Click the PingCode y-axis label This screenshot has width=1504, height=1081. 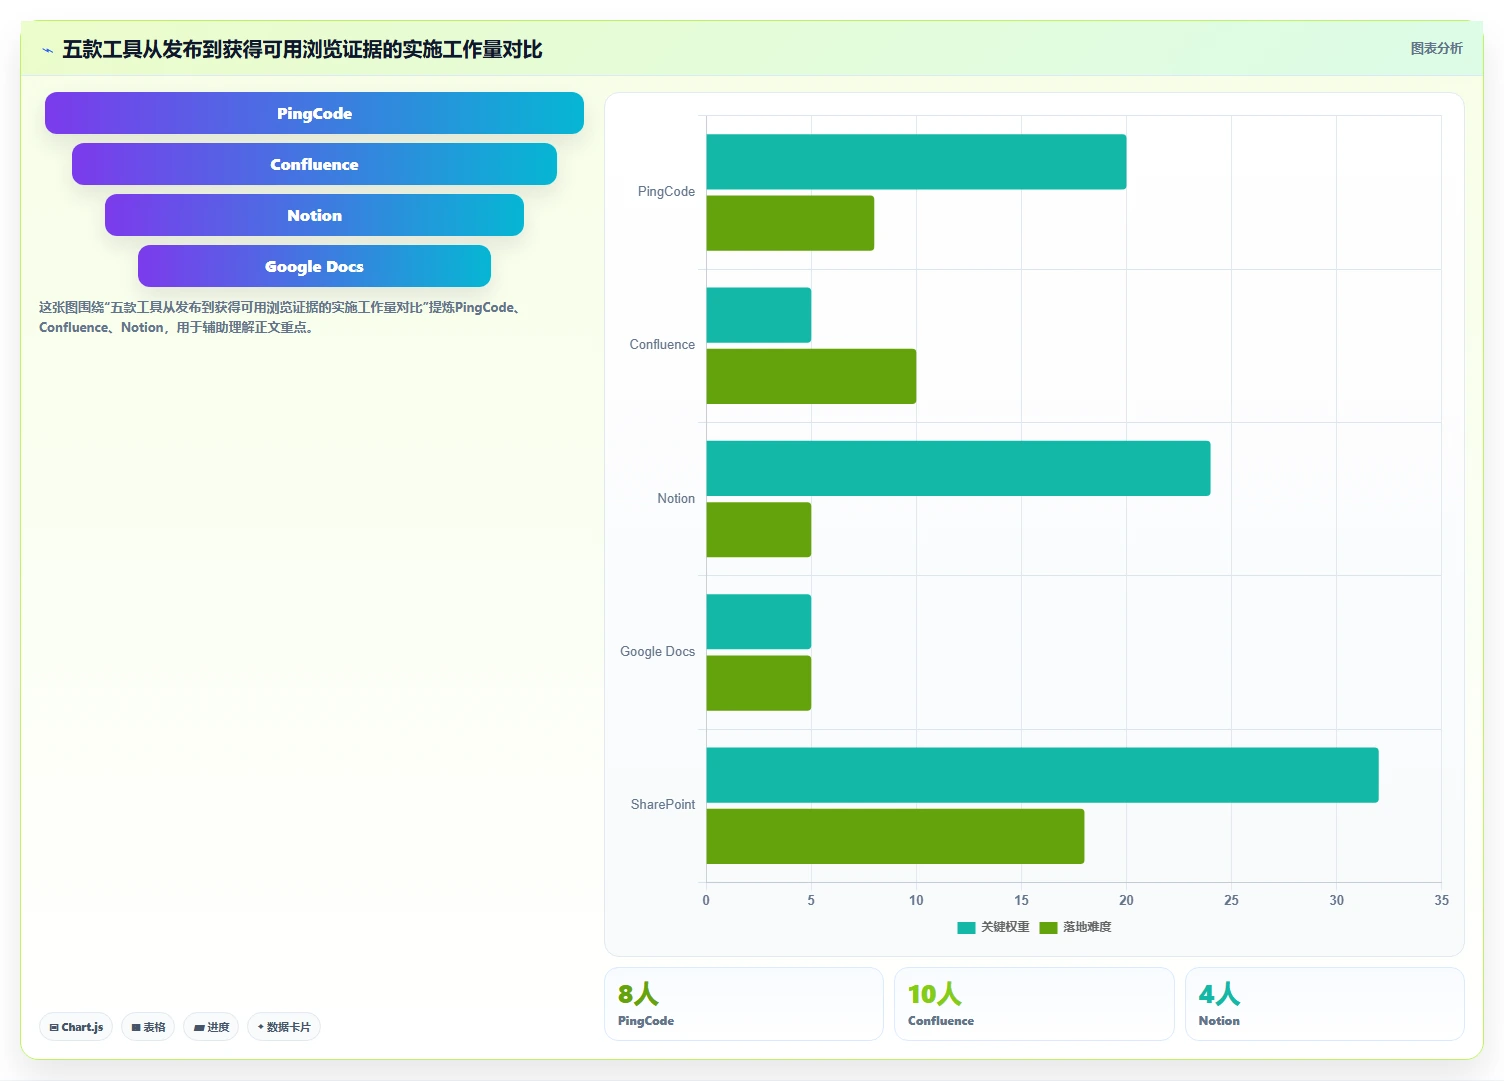[666, 191]
